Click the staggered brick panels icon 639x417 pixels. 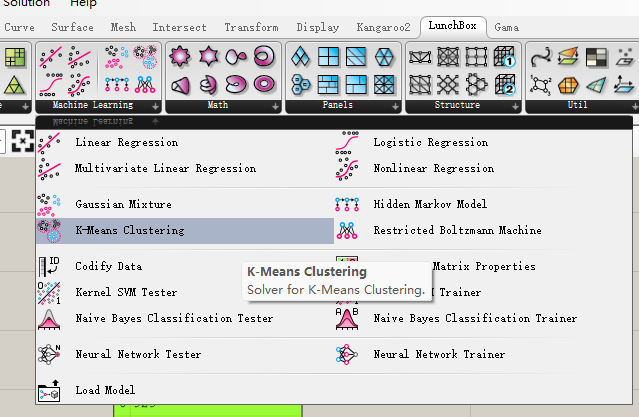(328, 85)
